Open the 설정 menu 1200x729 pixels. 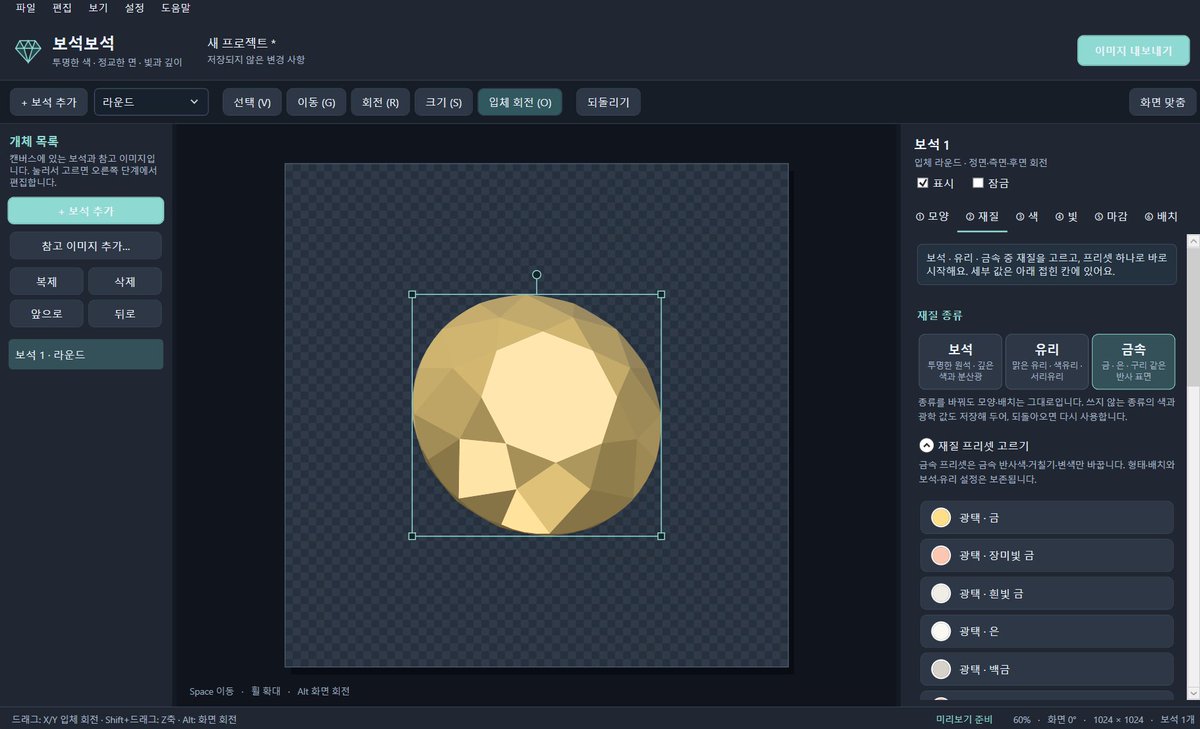coord(134,8)
